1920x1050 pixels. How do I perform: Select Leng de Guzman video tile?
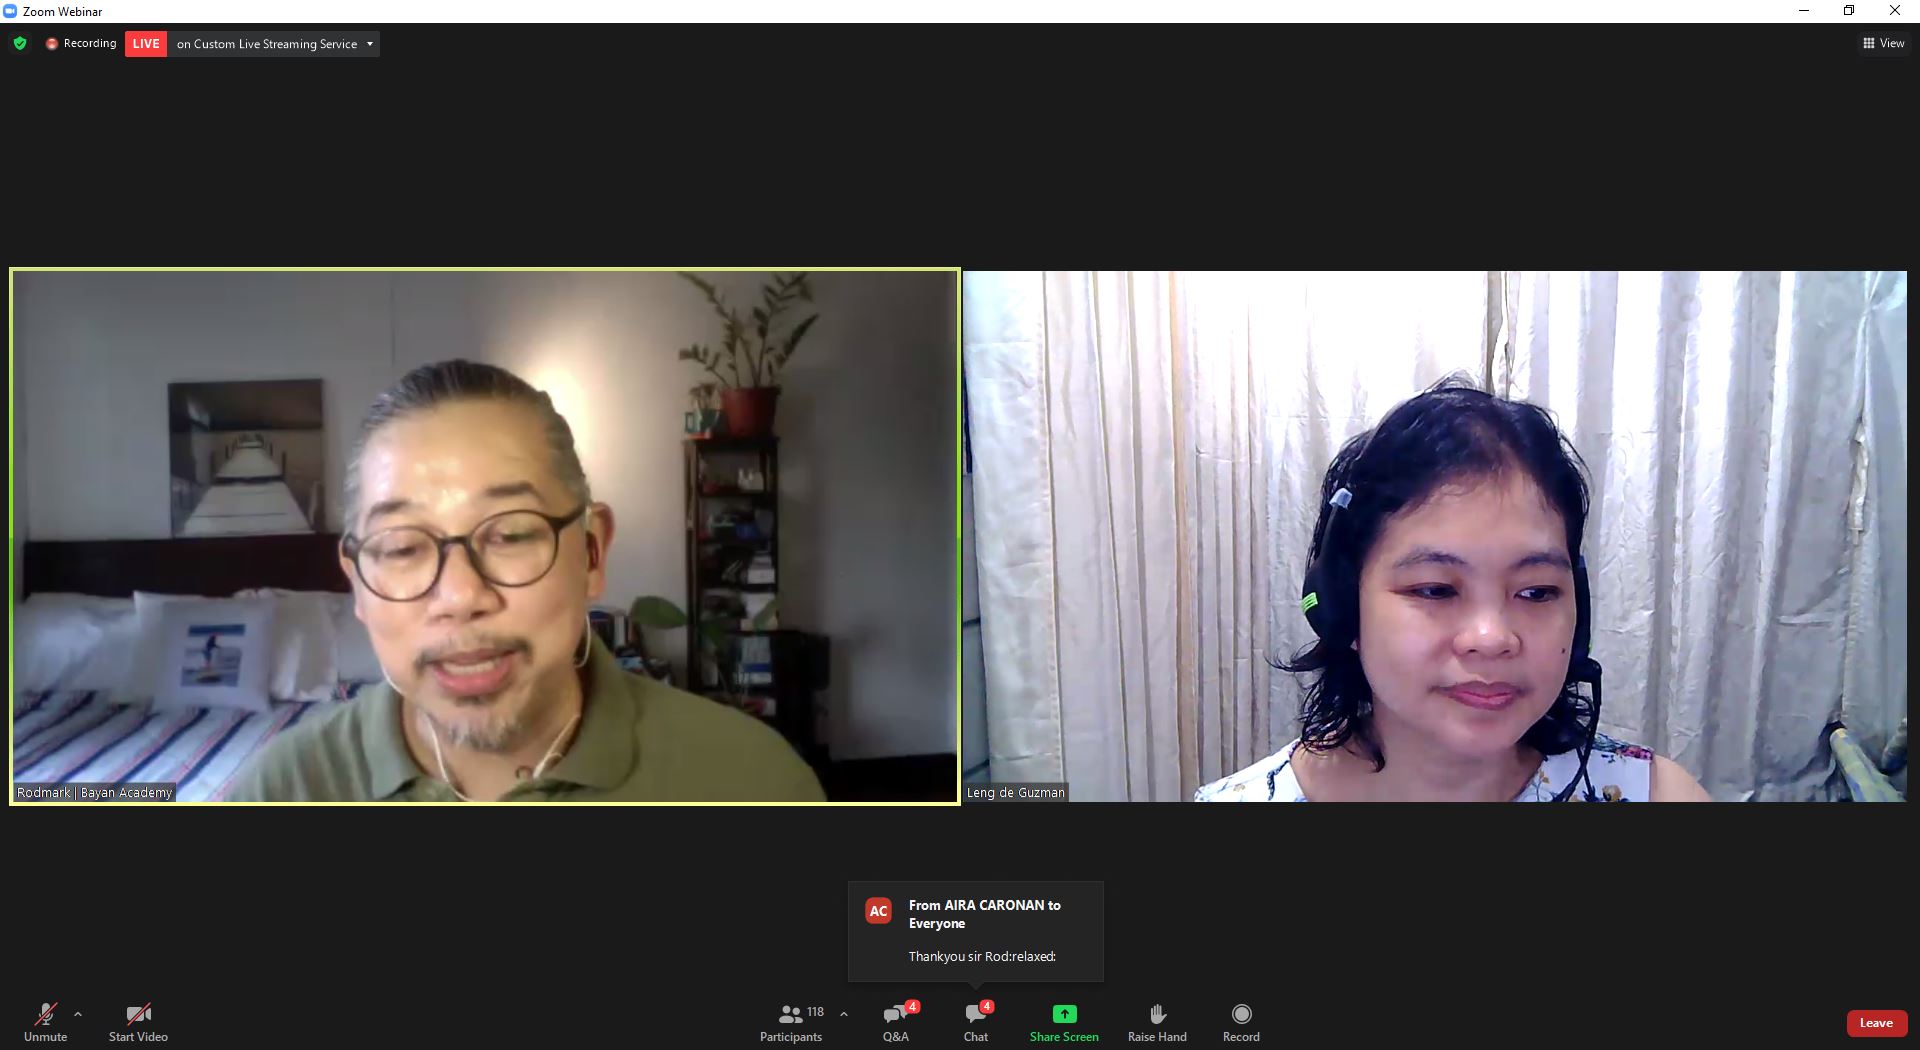pyautogui.click(x=1435, y=536)
